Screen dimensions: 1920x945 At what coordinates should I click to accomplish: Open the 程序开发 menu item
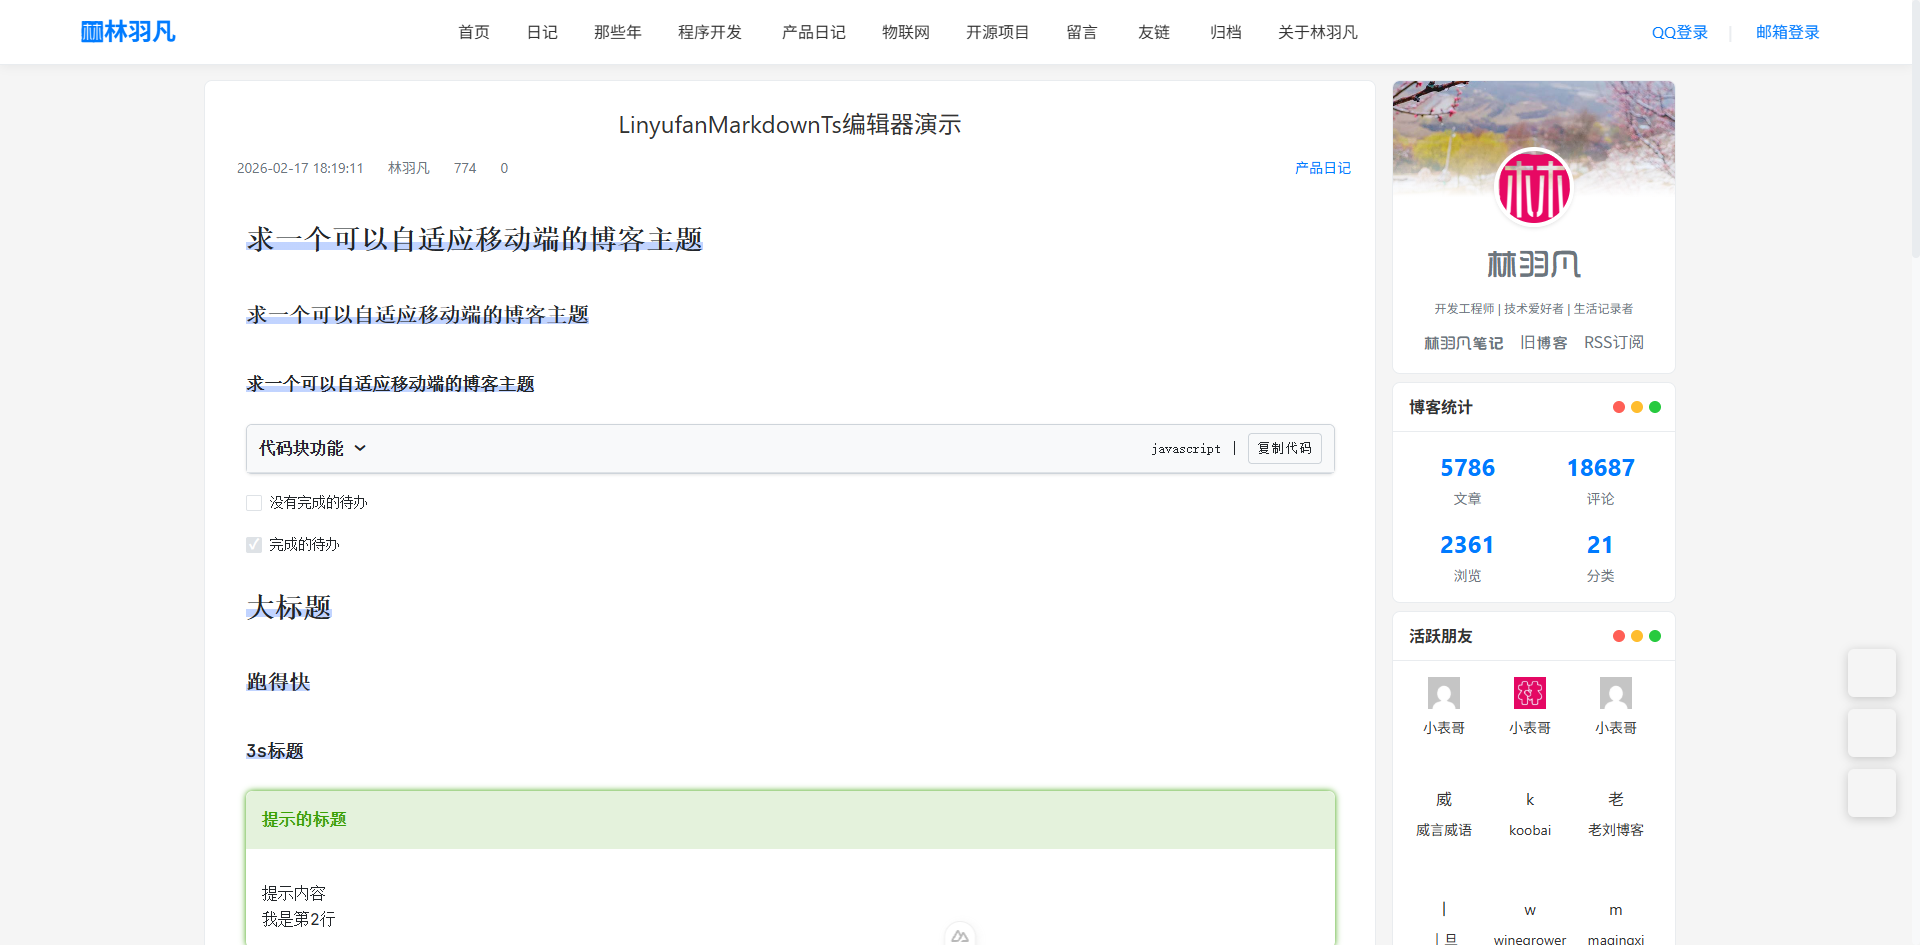[710, 32]
